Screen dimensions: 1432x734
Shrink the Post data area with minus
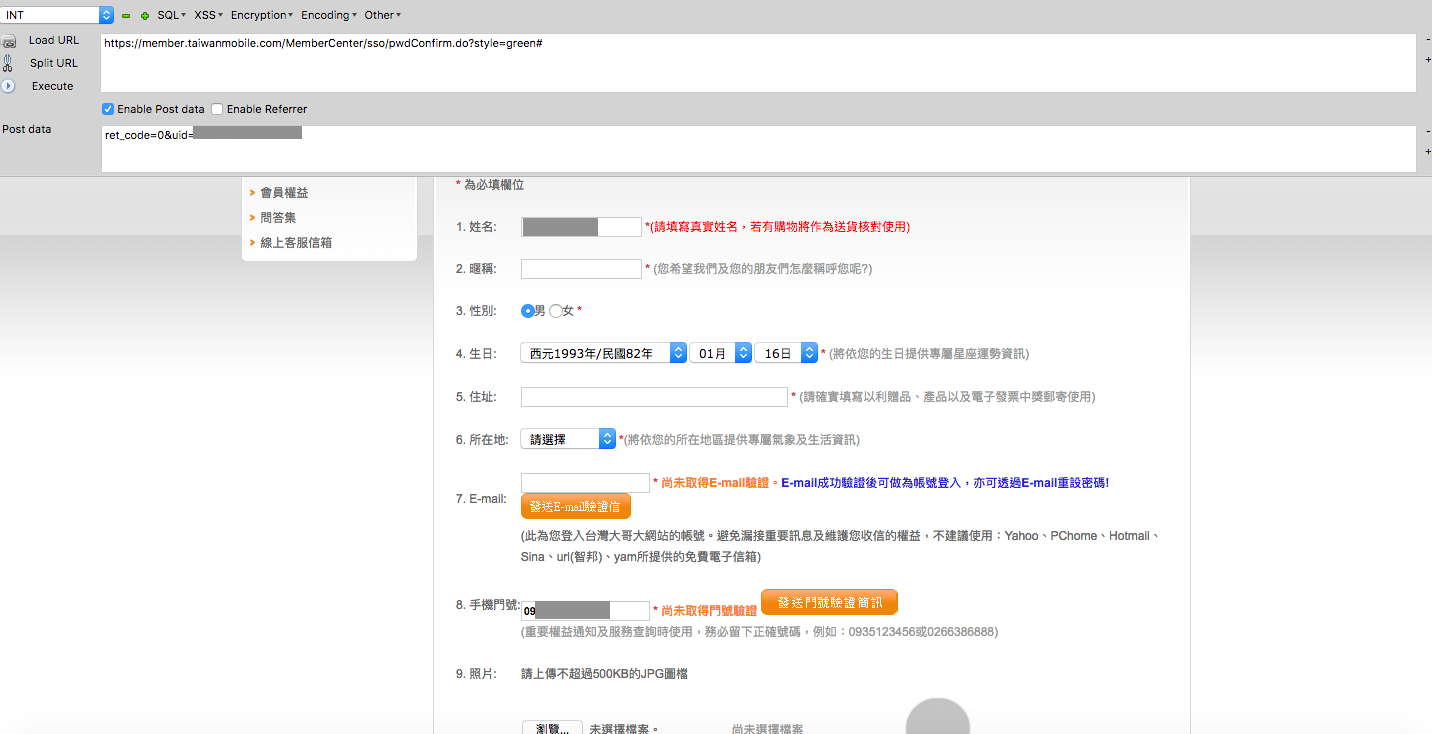pos(1427,130)
